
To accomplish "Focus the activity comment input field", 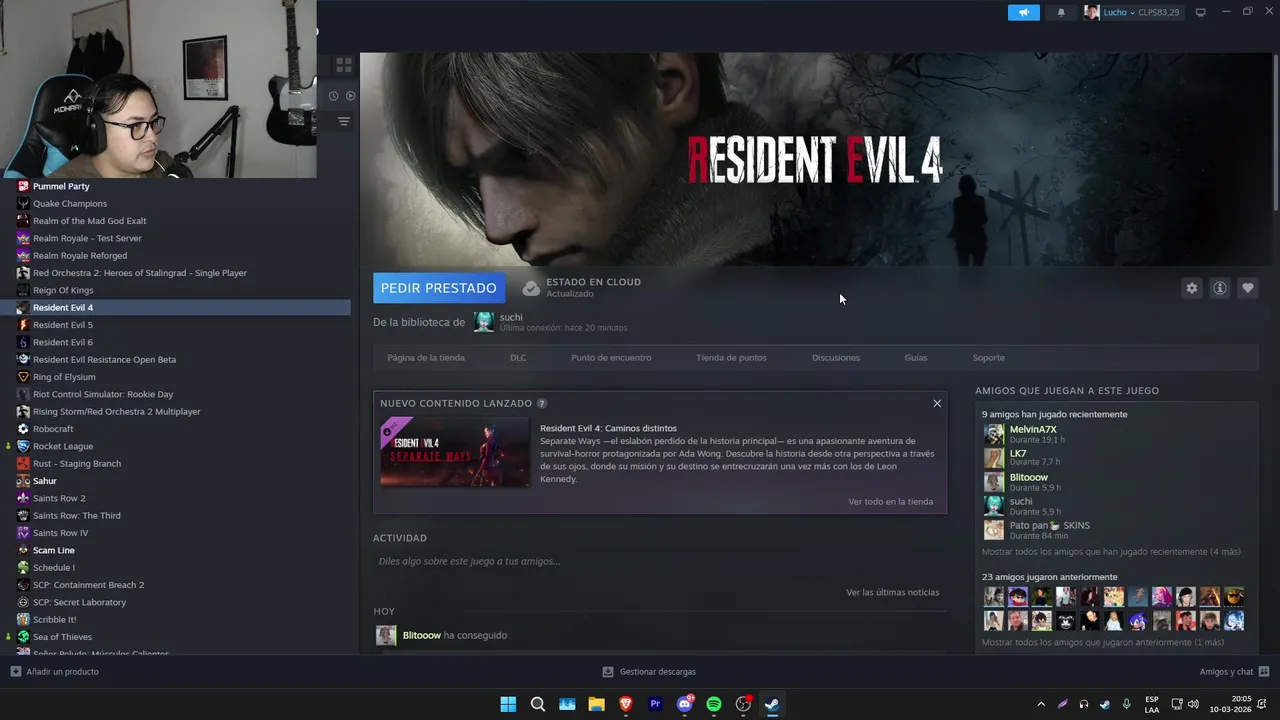I will [x=658, y=561].
